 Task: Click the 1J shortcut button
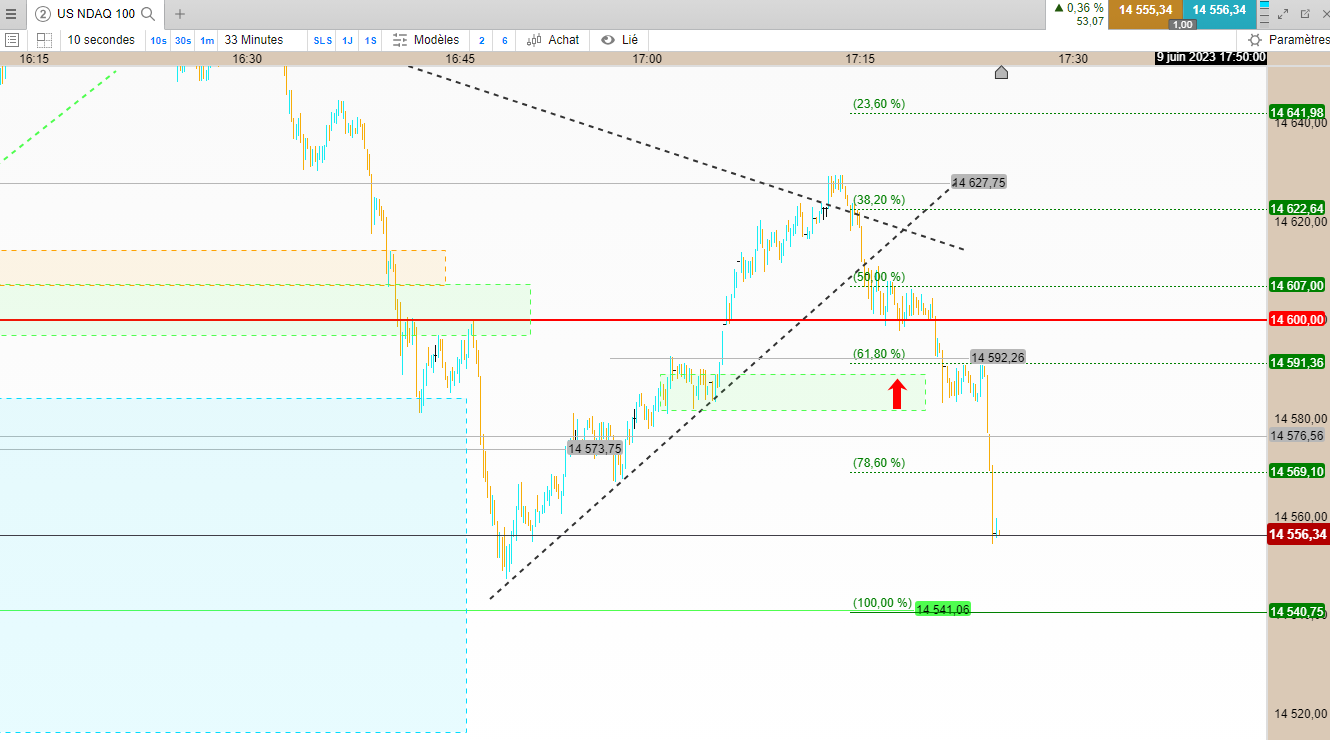[x=347, y=40]
